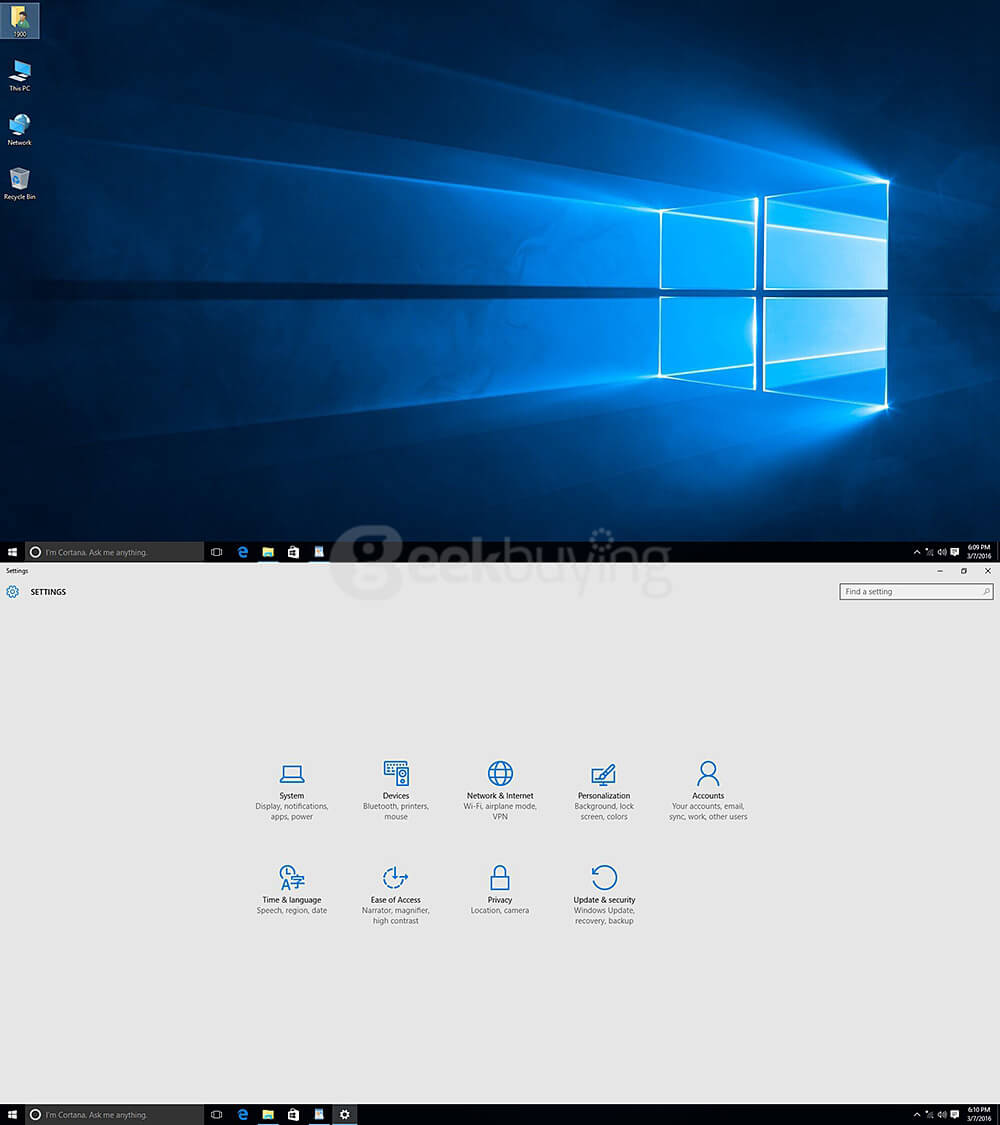
Task: Open the Accounts settings category
Action: [x=708, y=791]
